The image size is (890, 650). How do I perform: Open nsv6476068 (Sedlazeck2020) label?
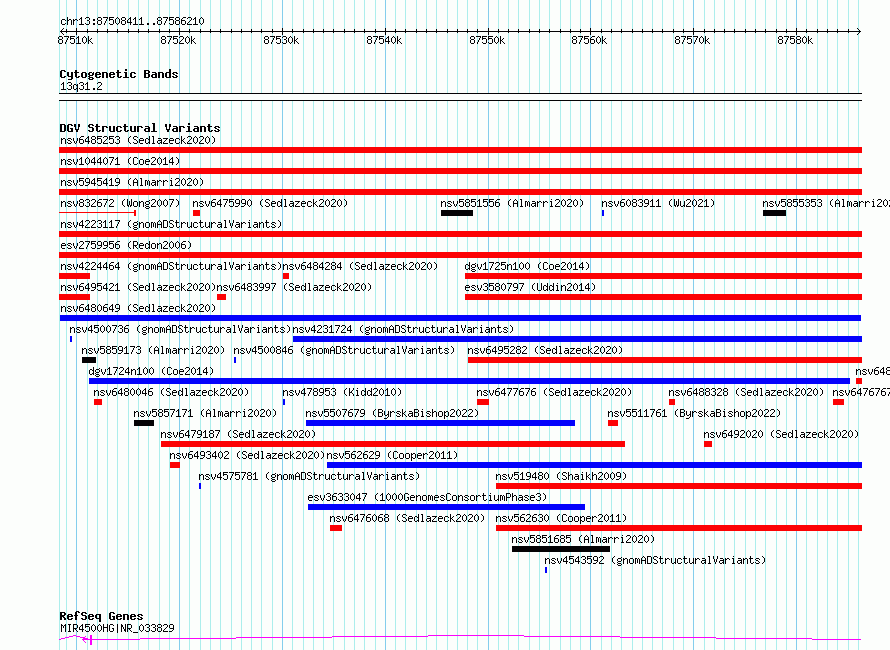(407, 518)
